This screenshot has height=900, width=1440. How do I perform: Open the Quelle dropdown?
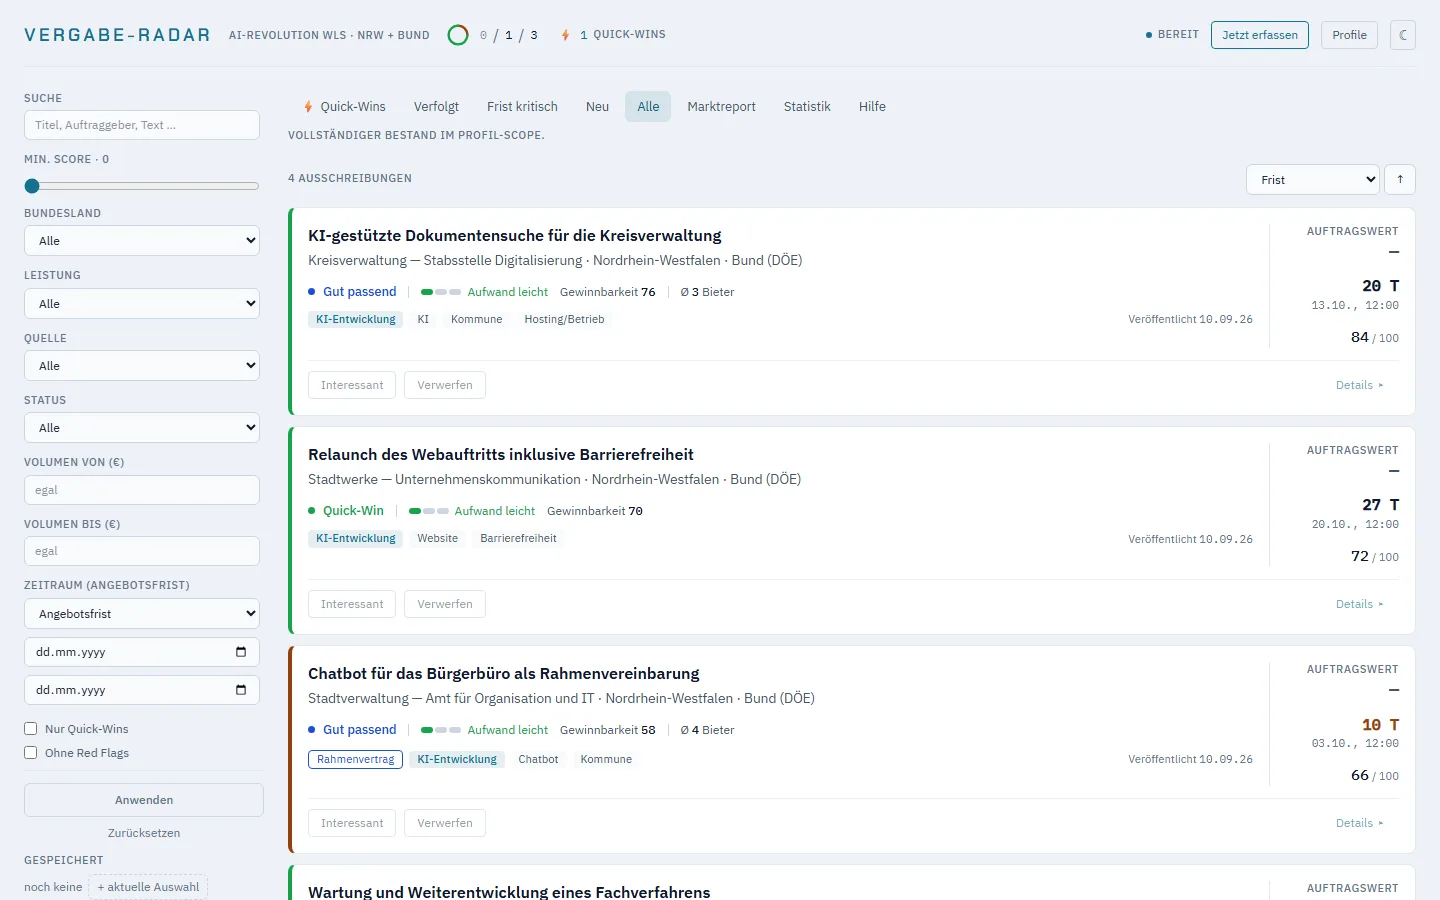pyautogui.click(x=142, y=365)
